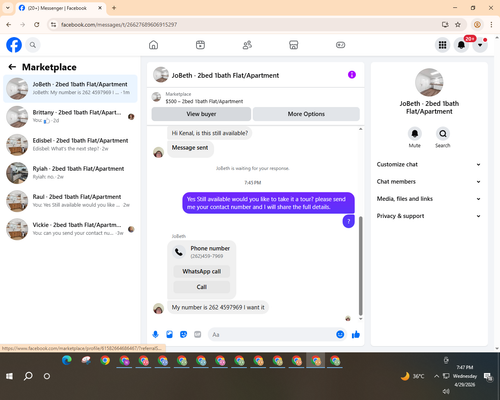The height and width of the screenshot is (400, 500).
Task: Search in conversation icon
Action: pos(443,134)
